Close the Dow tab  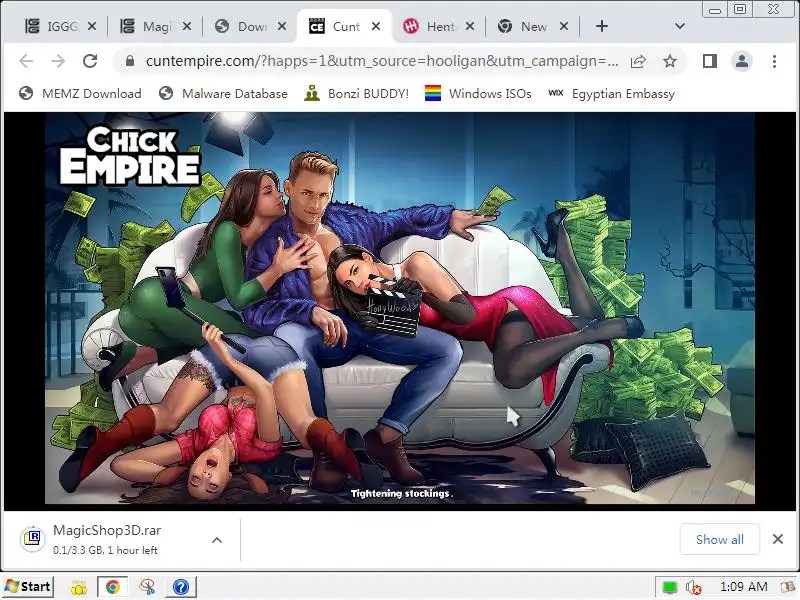[x=282, y=26]
